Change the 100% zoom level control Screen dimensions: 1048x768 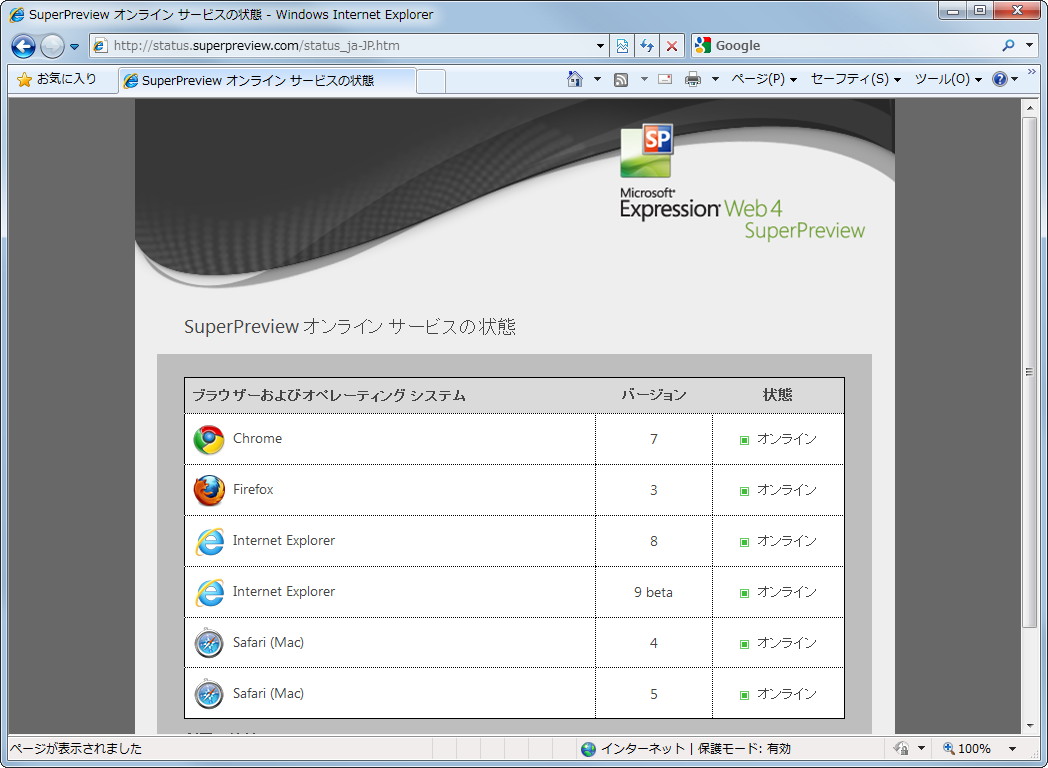tap(976, 748)
